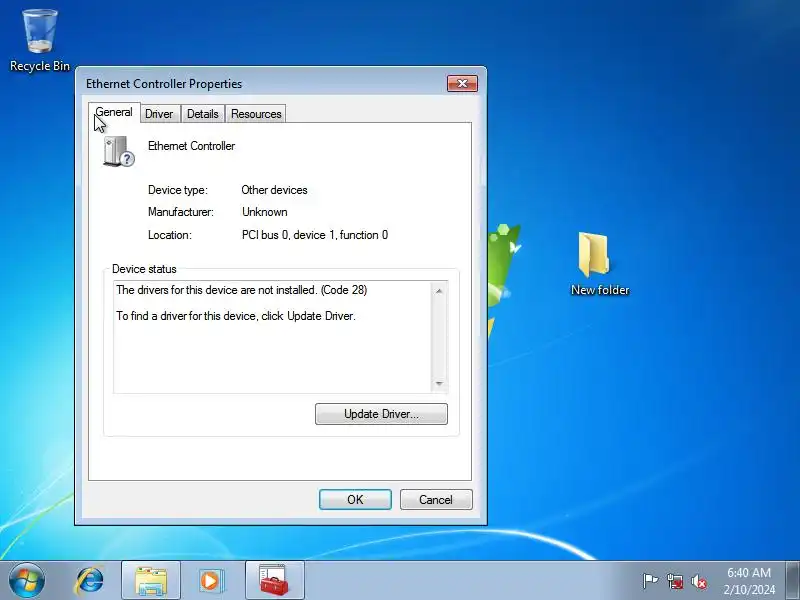This screenshot has height=600, width=800.
Task: Click the Ethernet Controller device icon
Action: point(118,151)
